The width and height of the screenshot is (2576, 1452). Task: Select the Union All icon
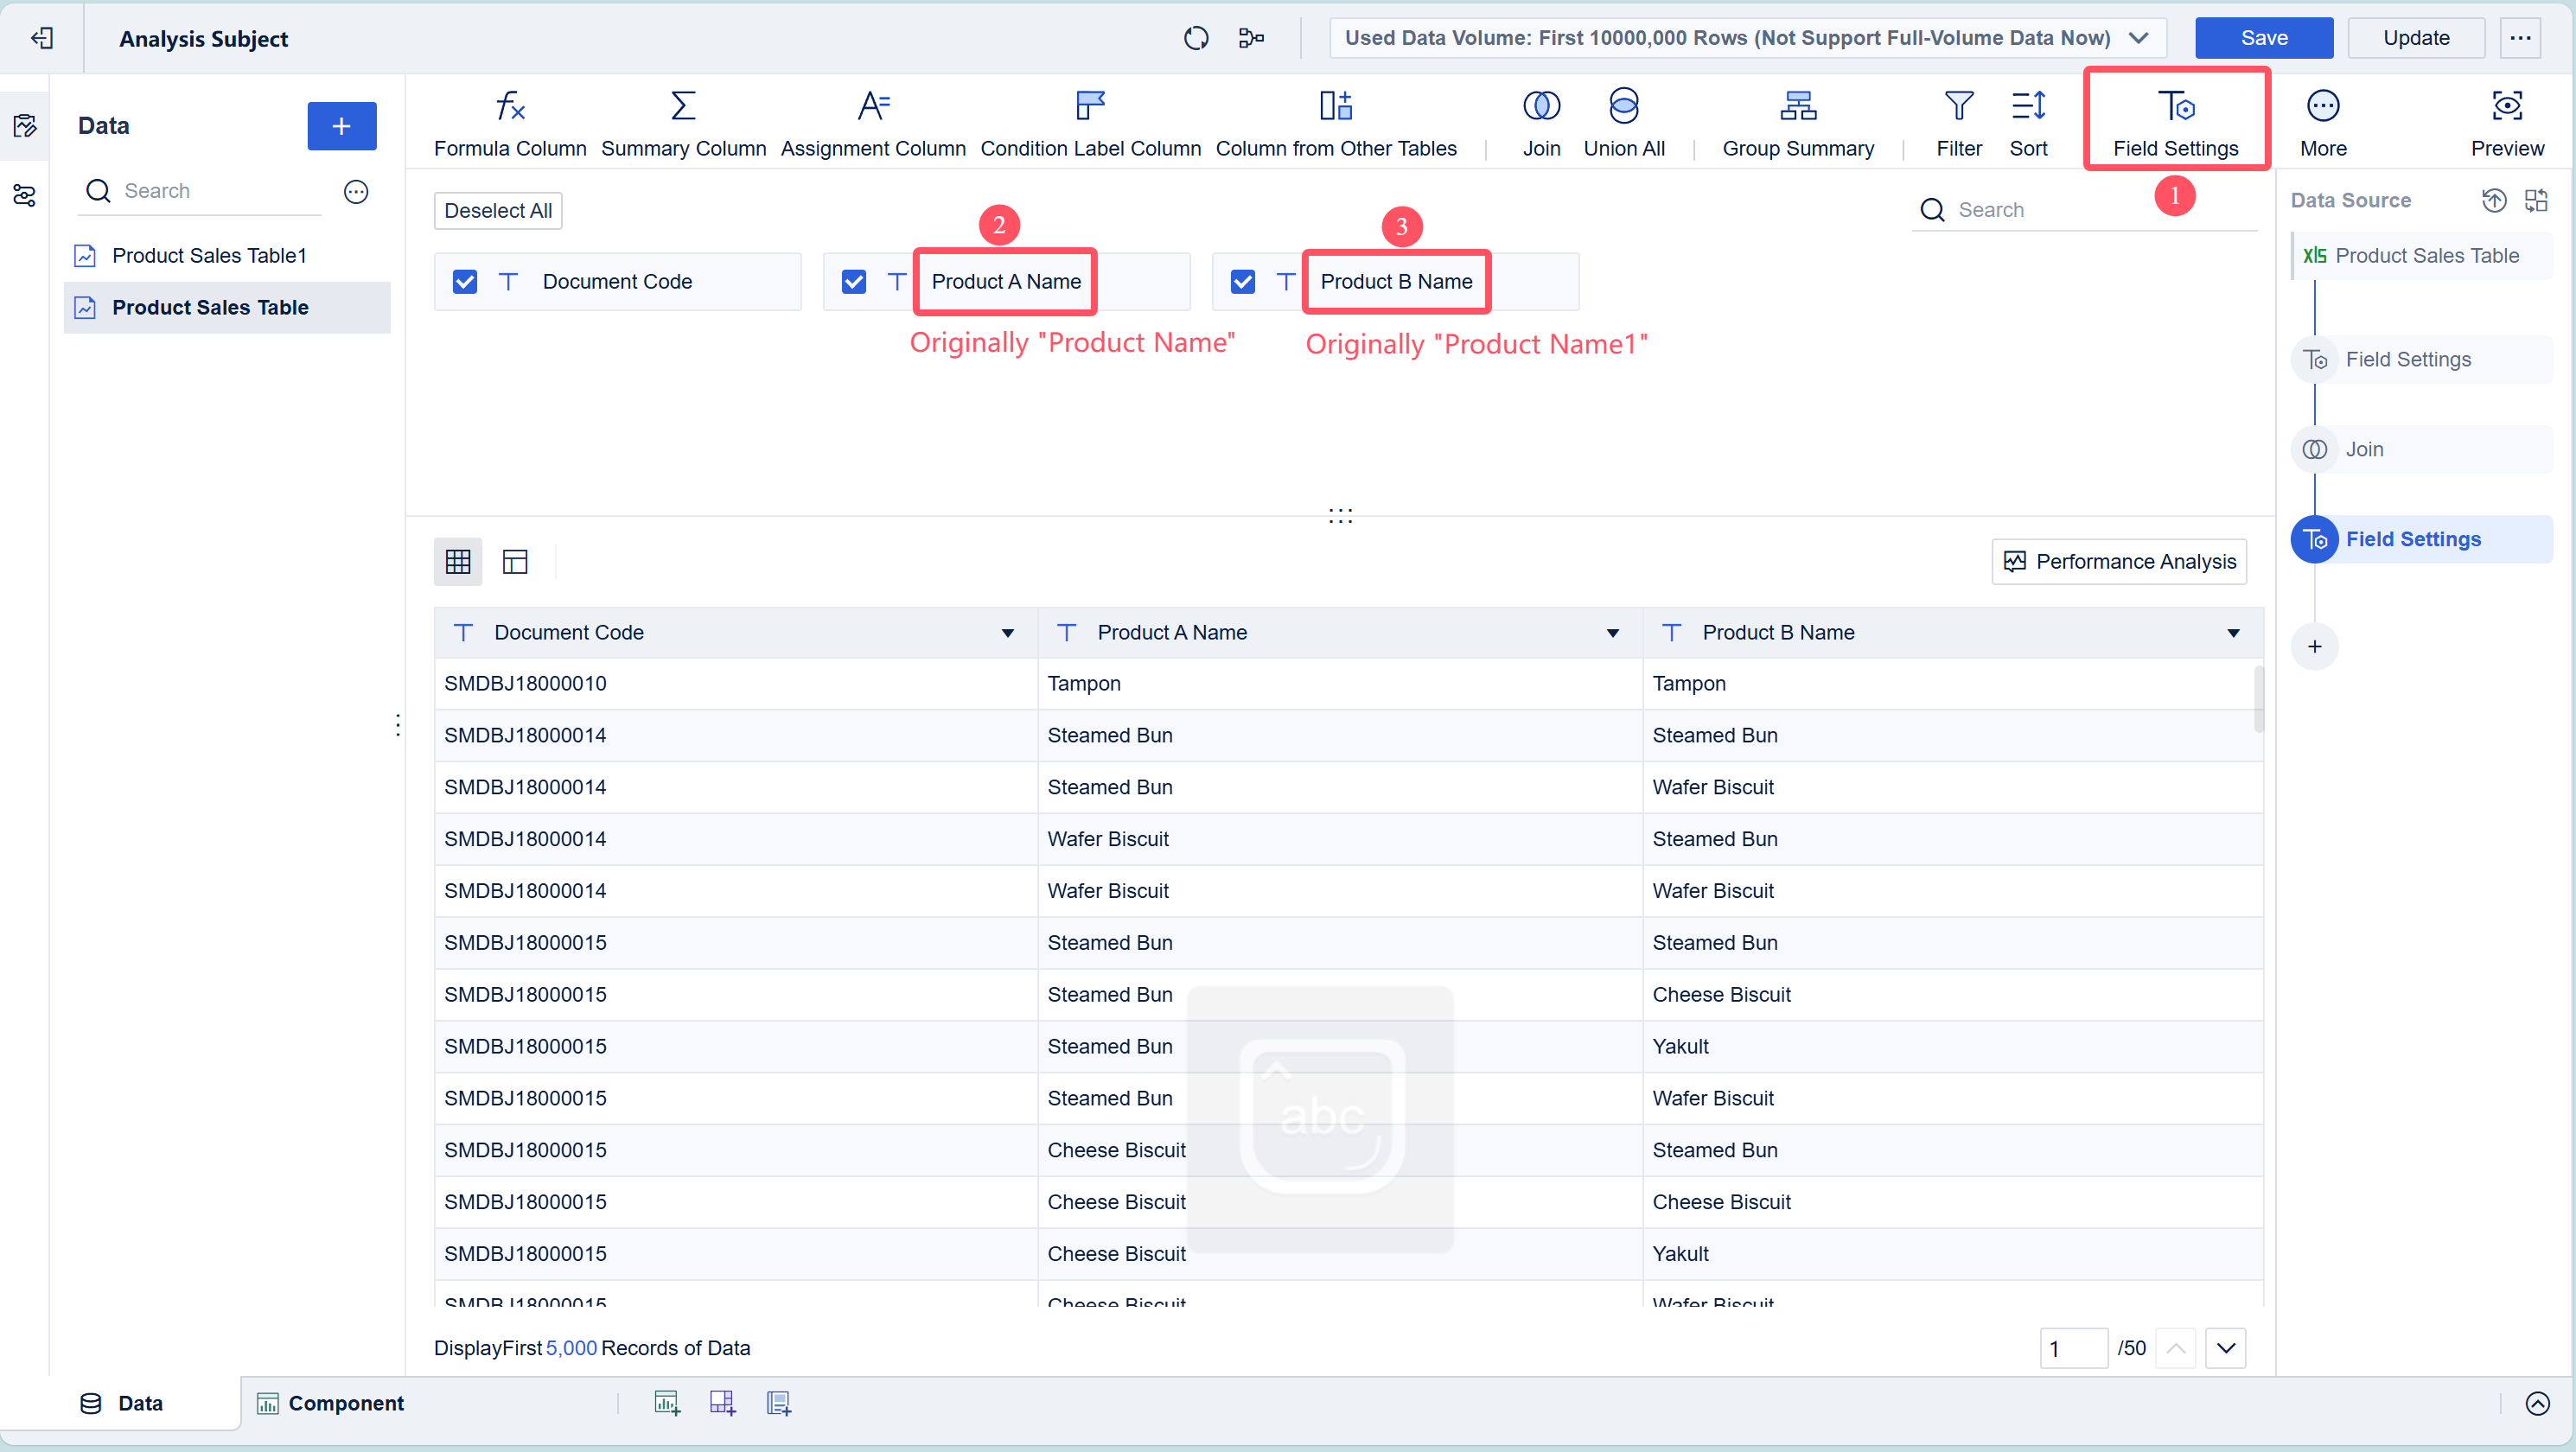[x=1623, y=106]
